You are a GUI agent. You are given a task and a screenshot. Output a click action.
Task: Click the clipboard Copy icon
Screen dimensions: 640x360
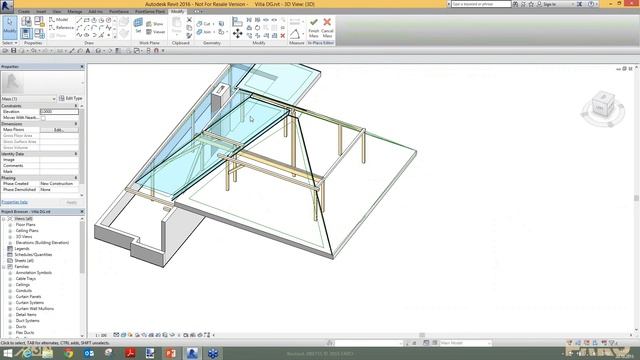(189, 27)
